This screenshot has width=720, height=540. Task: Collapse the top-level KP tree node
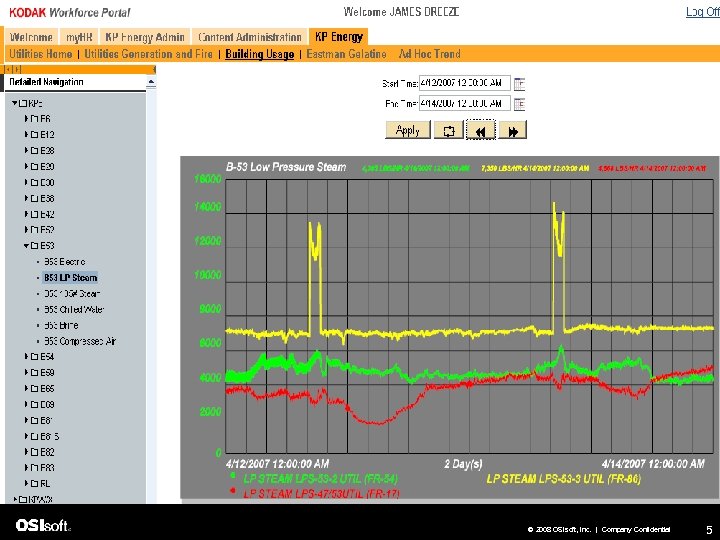(x=15, y=103)
